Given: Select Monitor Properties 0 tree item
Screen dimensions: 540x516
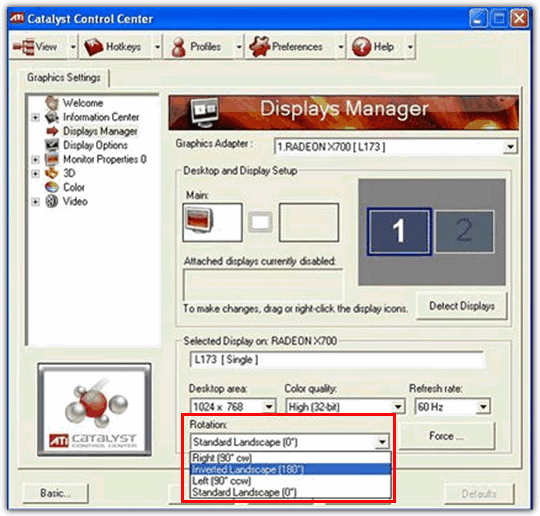Looking at the screenshot, I should tap(105, 159).
